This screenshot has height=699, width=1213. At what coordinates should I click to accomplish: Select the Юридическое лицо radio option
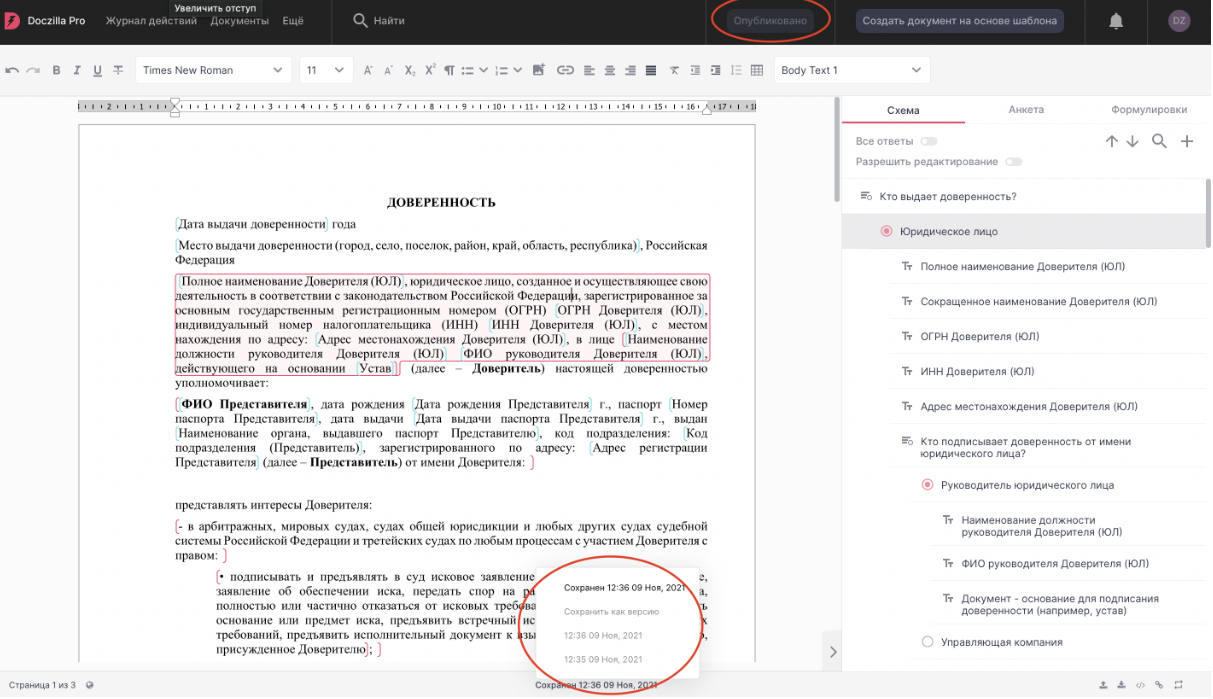point(886,232)
